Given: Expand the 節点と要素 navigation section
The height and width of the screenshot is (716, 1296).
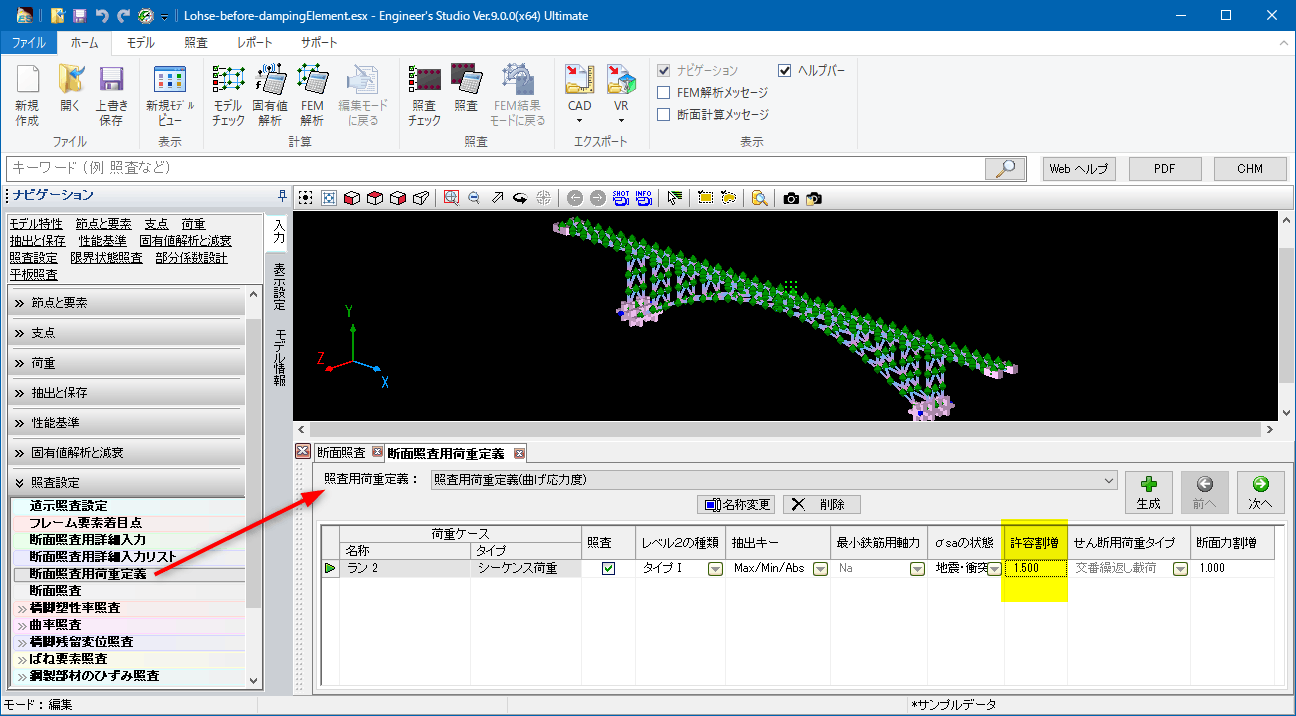Looking at the screenshot, I should point(126,303).
